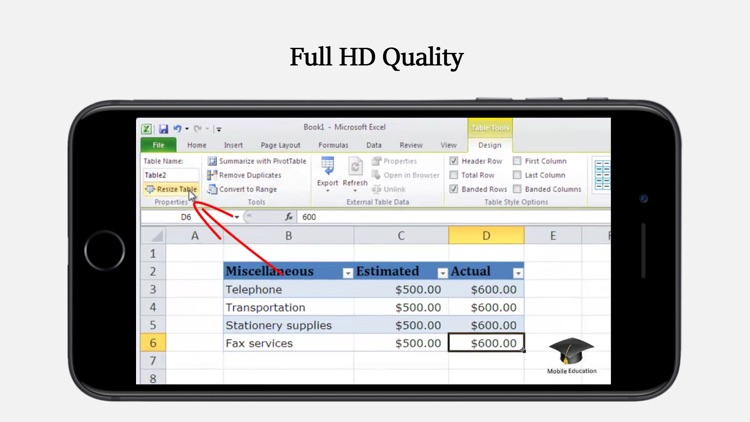The height and width of the screenshot is (422, 750).
Task: Select row 6 header
Action: (x=153, y=343)
